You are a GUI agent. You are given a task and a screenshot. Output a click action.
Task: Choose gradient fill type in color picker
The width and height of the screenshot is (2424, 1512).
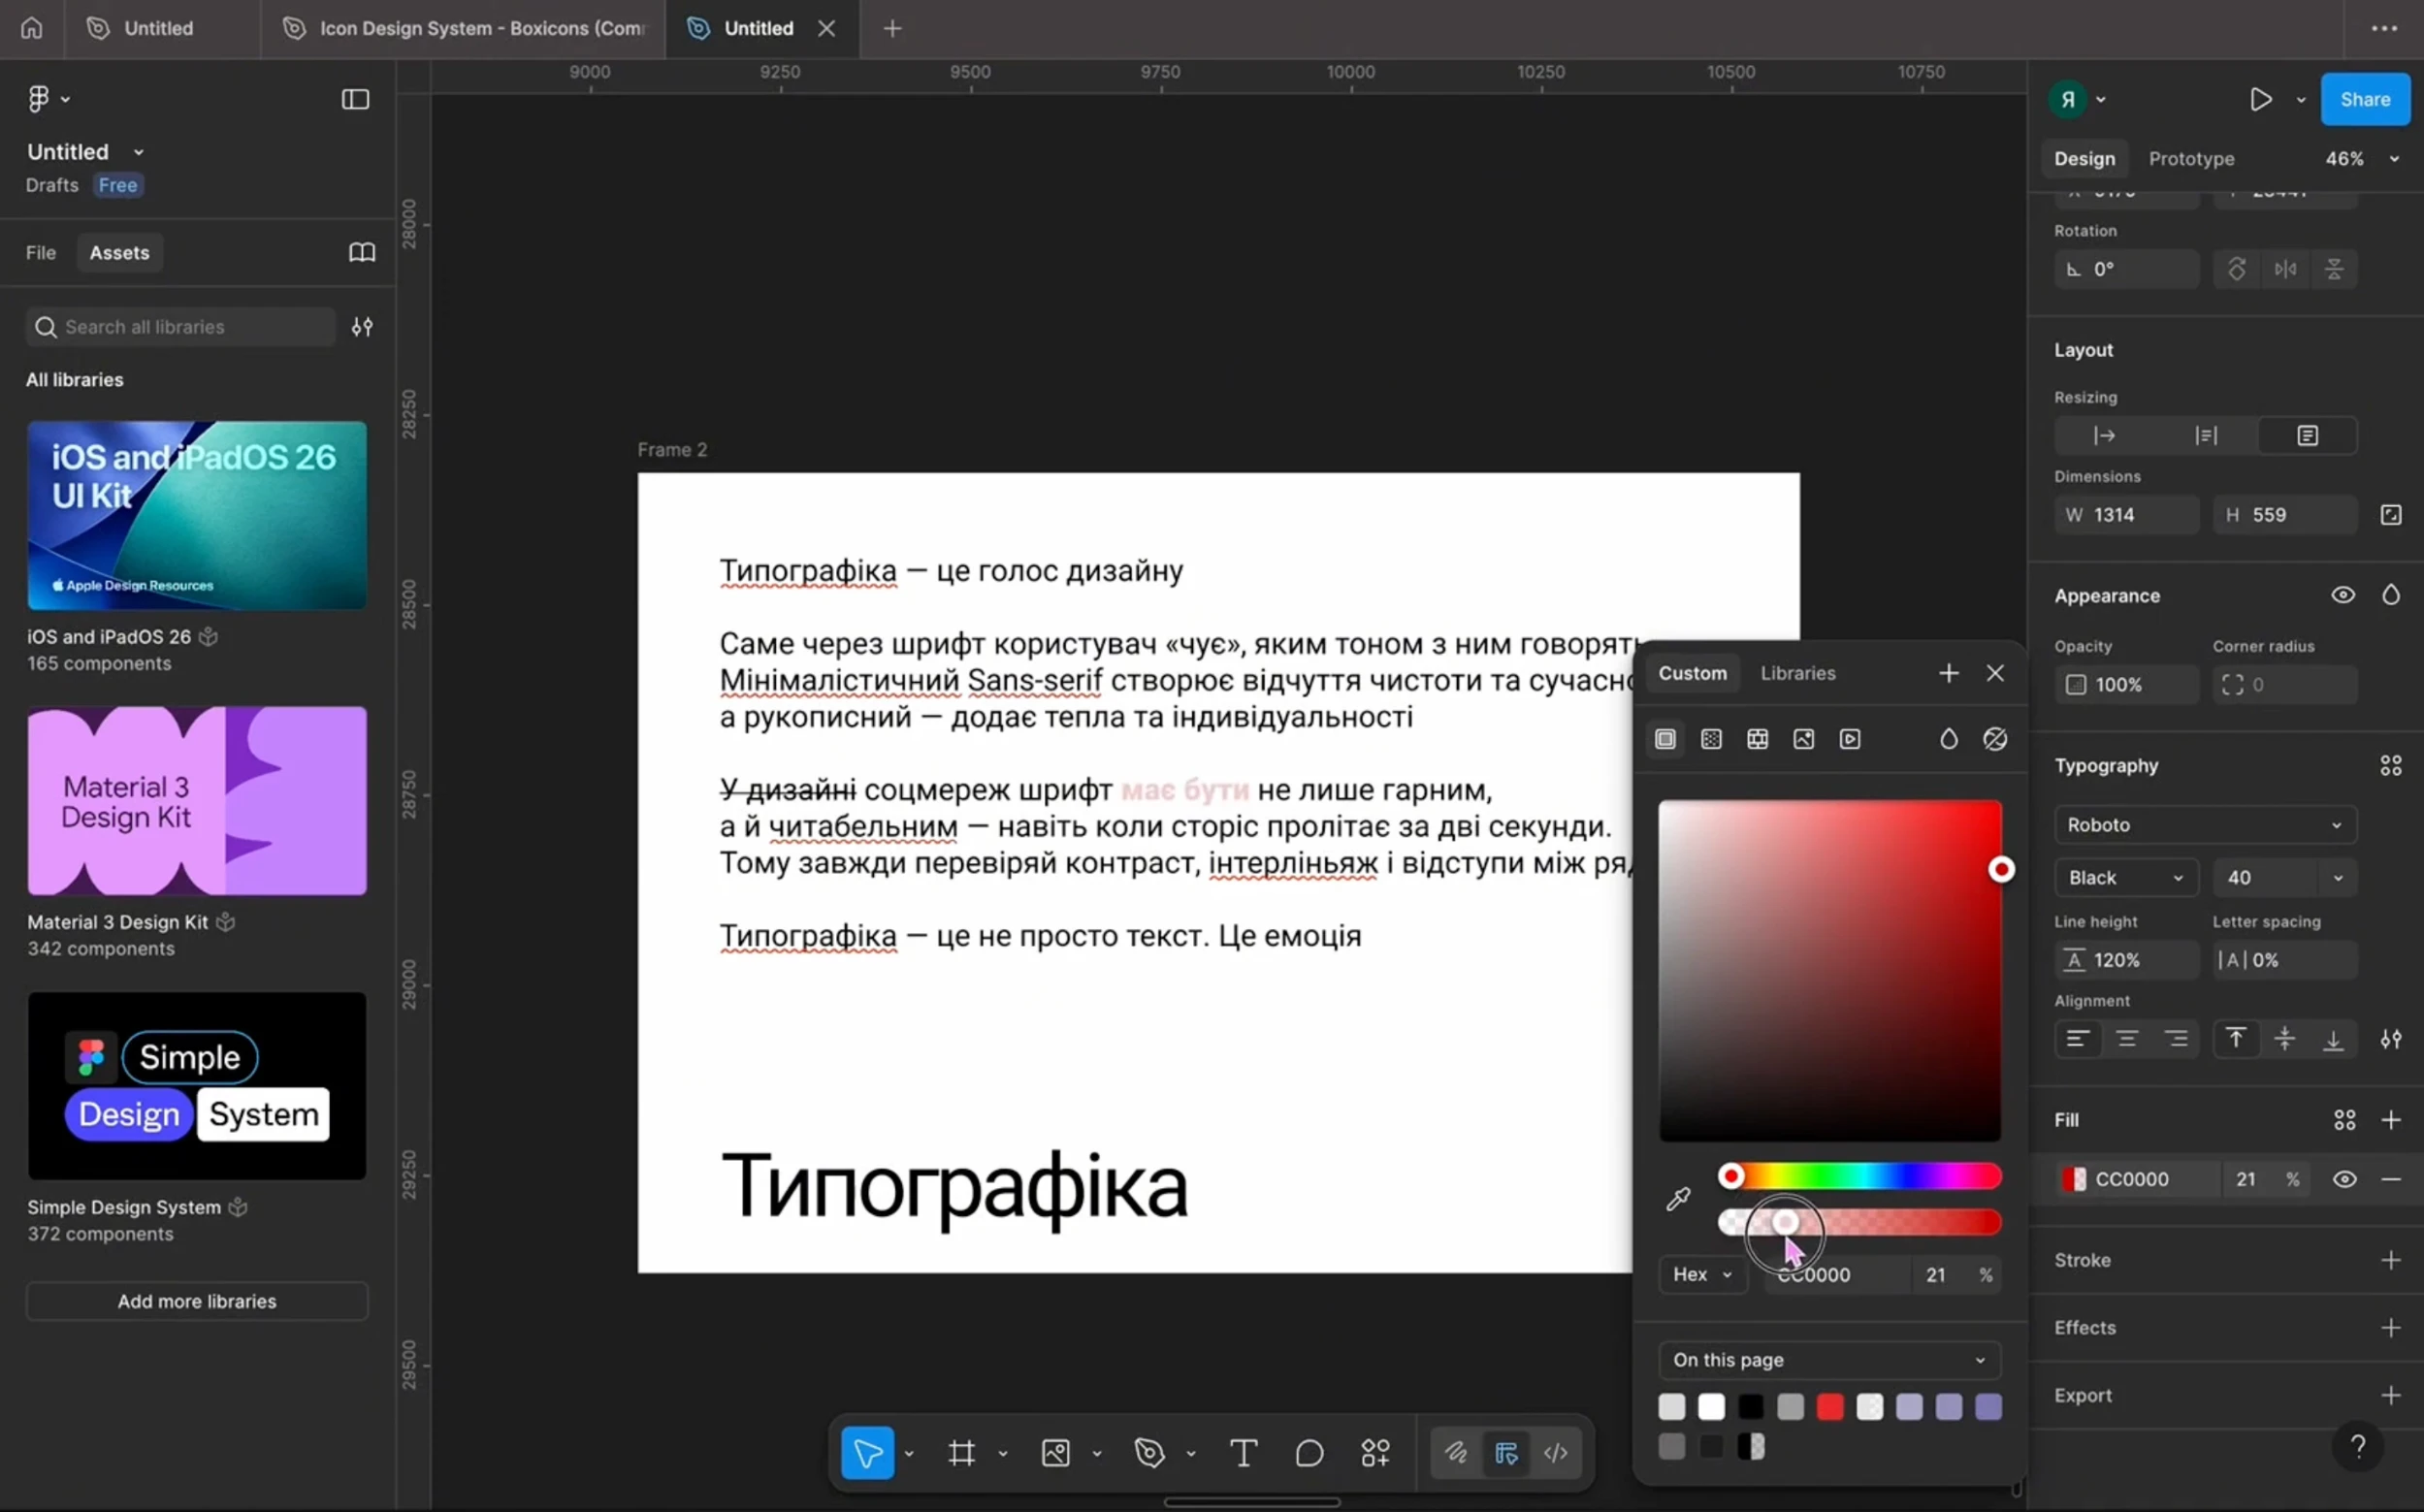1711,739
